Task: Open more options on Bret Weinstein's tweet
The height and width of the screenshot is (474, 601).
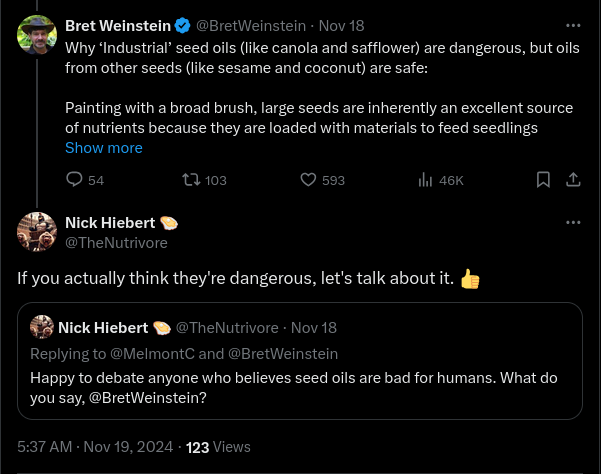Action: click(573, 26)
